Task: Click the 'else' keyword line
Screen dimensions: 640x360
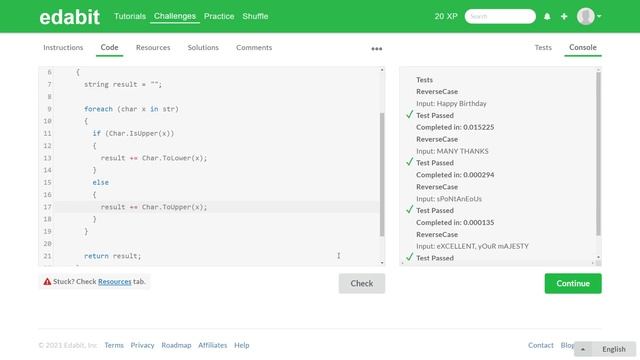Action: tap(100, 182)
